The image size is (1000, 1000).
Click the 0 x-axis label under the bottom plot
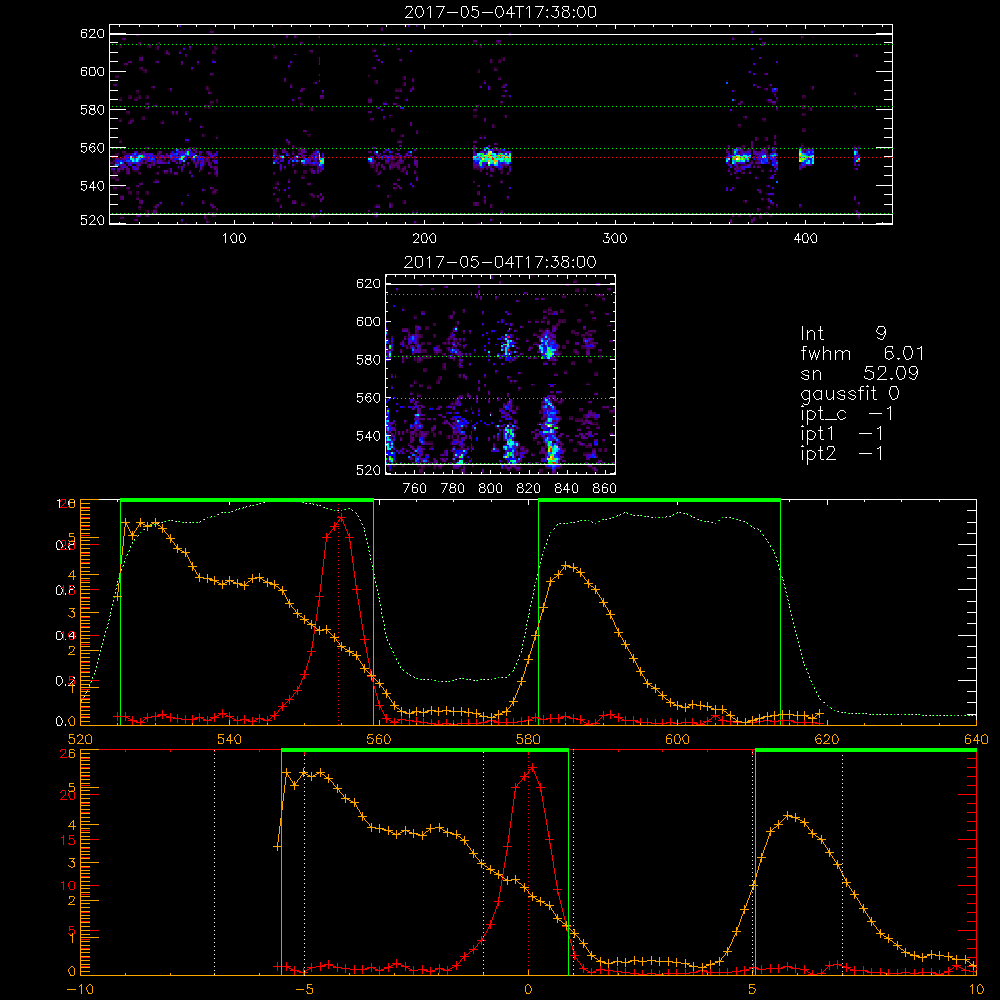pos(528,990)
